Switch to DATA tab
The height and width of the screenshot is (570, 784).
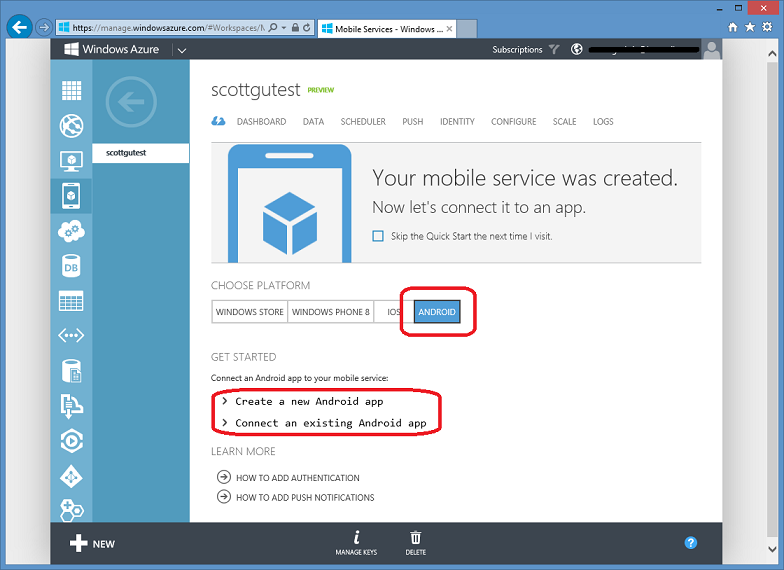[x=314, y=122]
